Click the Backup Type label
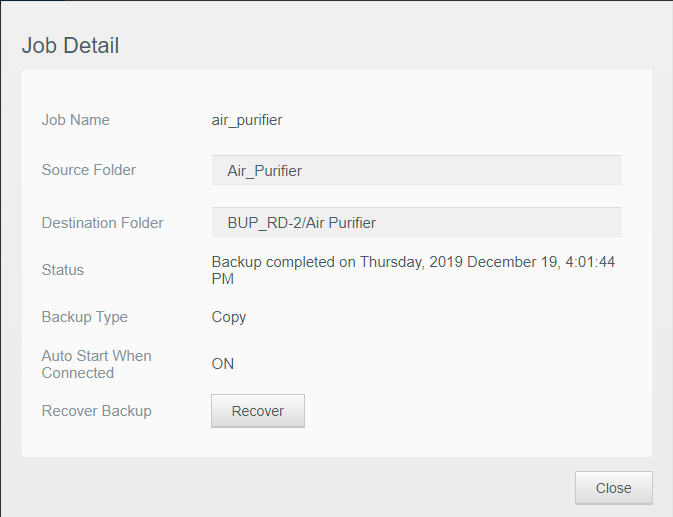Screen dimensions: 673x517 [85, 317]
